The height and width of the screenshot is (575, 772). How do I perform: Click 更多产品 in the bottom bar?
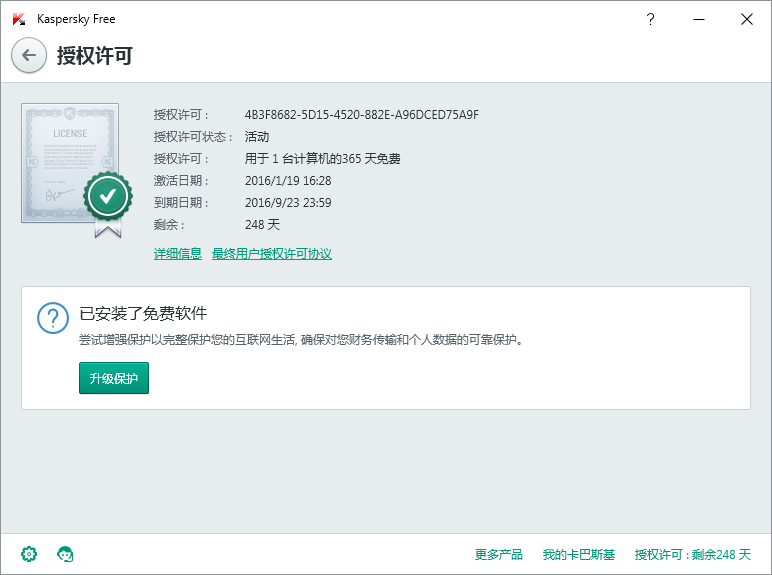pyautogui.click(x=499, y=555)
